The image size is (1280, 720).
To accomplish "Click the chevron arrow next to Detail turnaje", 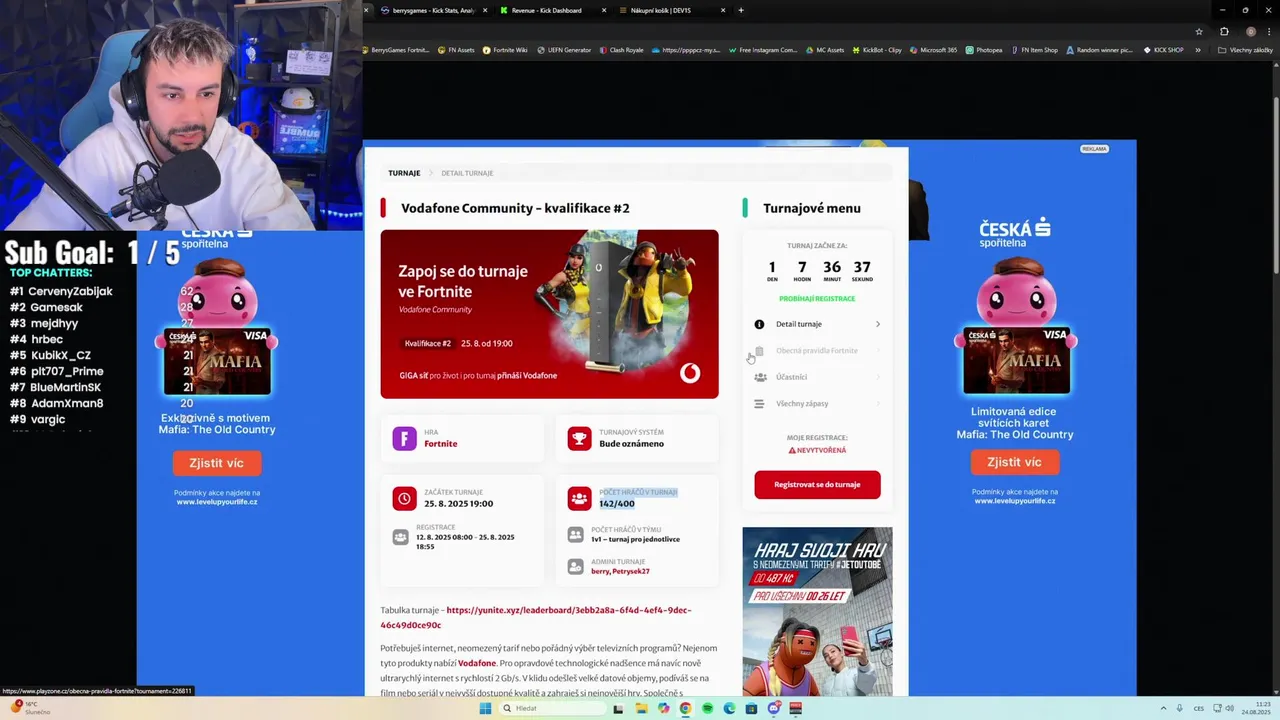I will (x=878, y=324).
